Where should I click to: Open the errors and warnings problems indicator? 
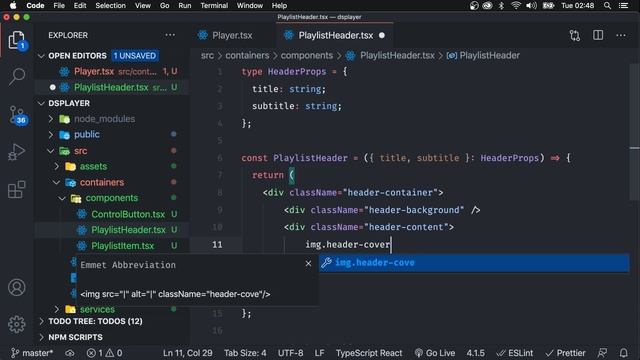click(x=104, y=353)
